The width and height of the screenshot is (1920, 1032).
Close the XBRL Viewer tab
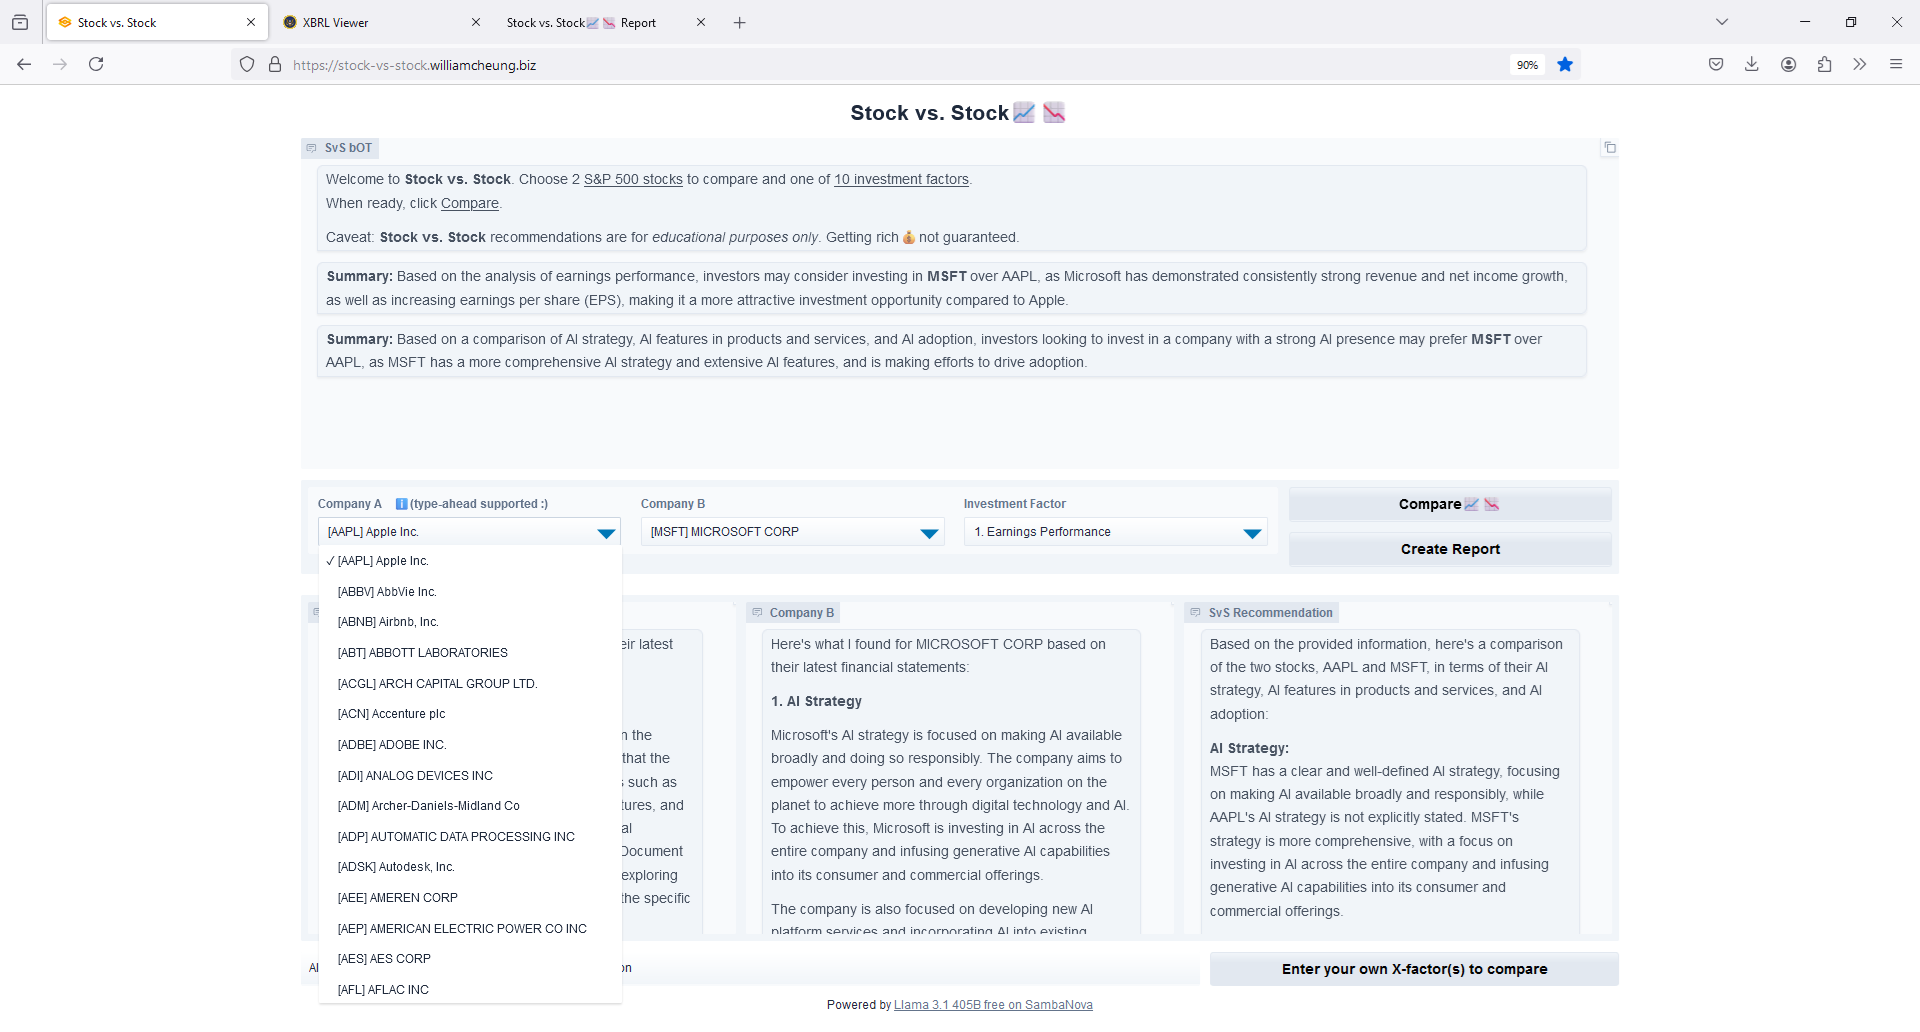coord(476,22)
